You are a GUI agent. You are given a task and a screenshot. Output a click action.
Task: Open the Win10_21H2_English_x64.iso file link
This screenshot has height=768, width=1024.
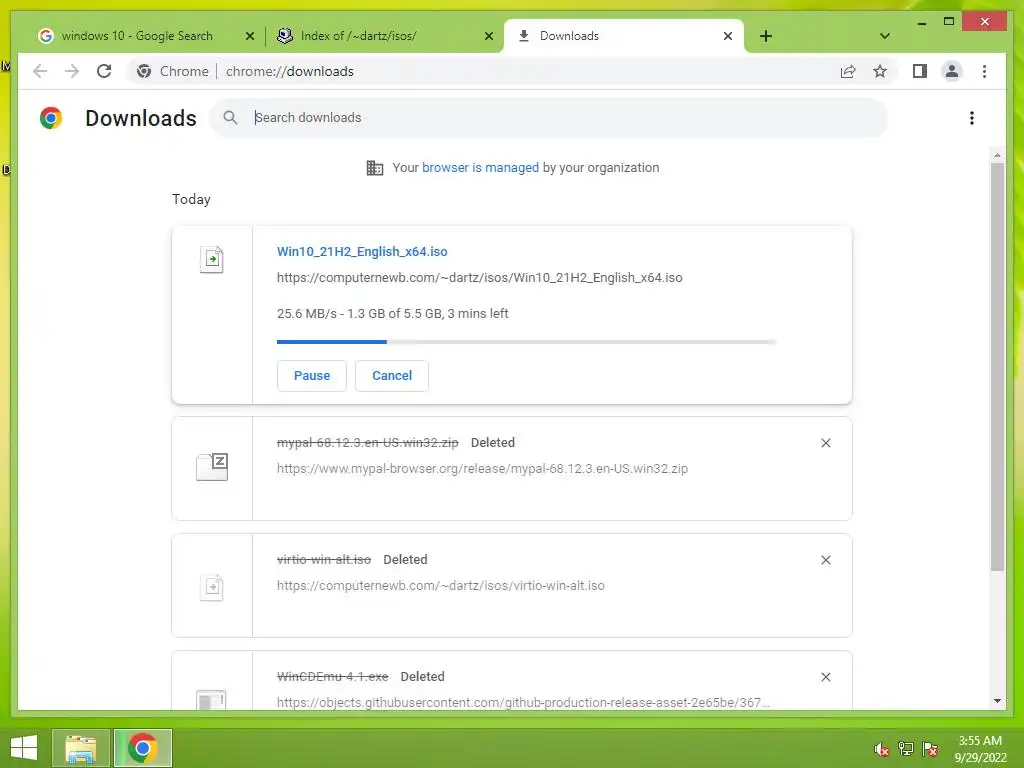tap(362, 251)
